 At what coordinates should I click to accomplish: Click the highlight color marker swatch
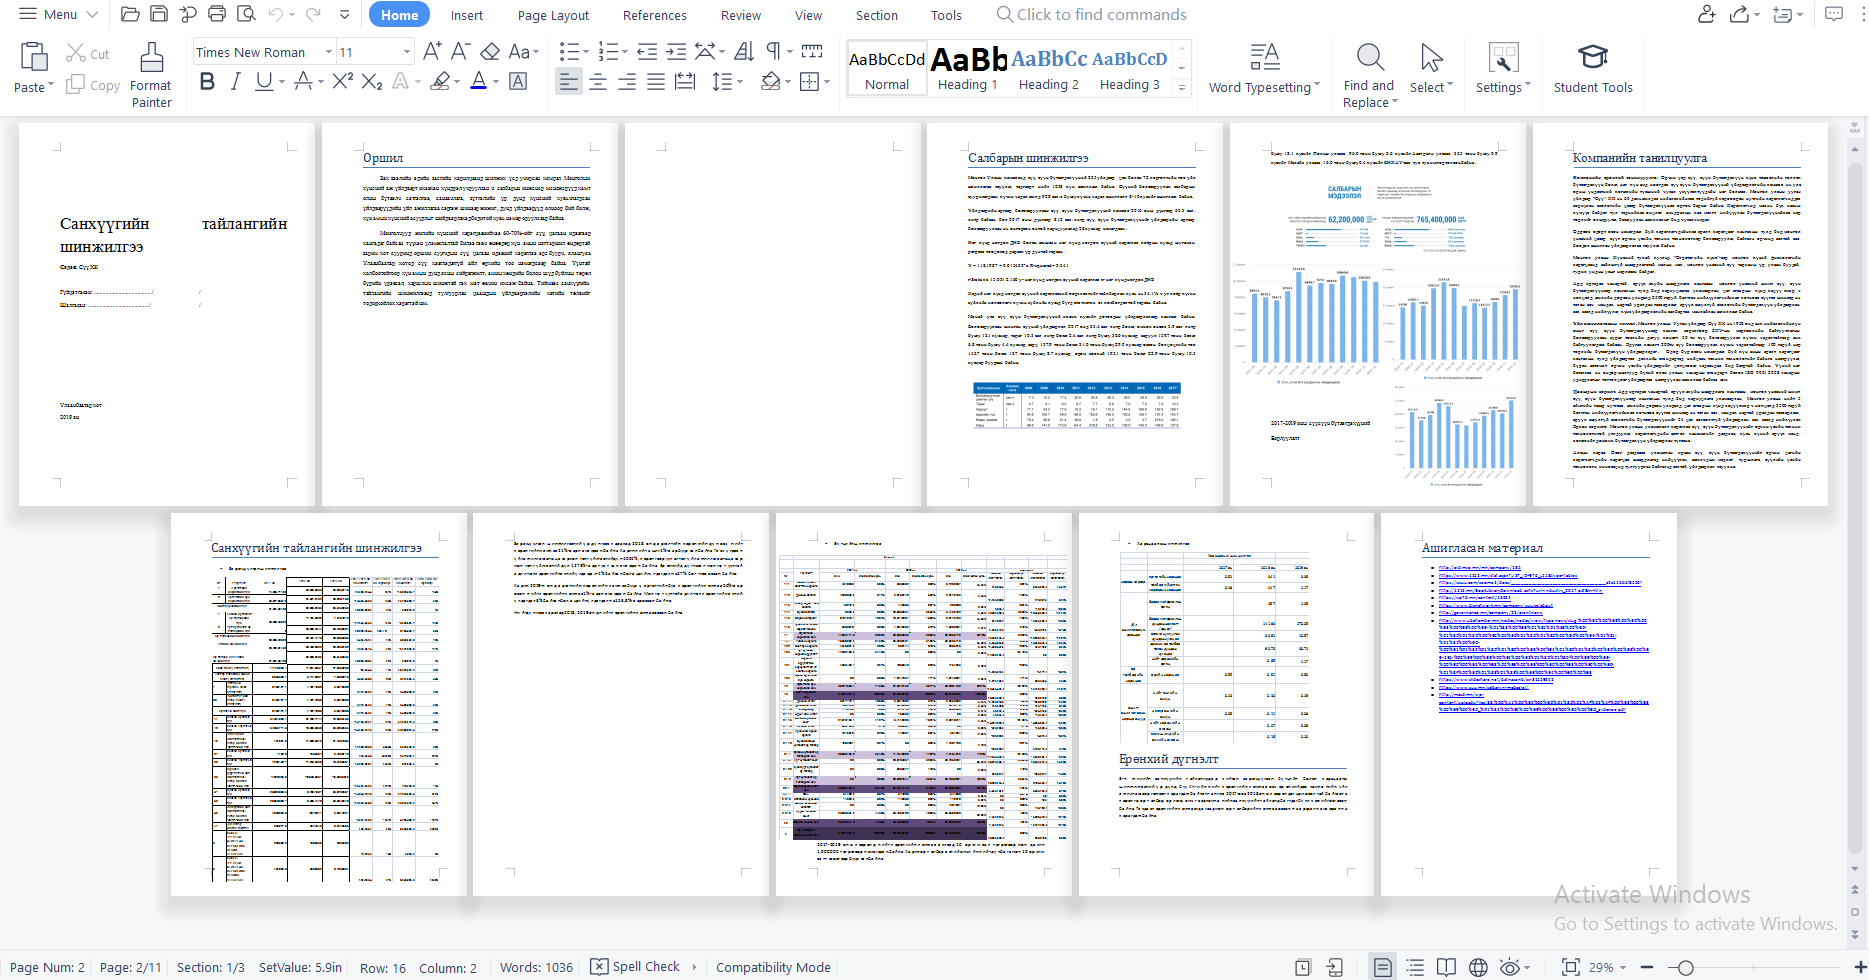coord(439,81)
